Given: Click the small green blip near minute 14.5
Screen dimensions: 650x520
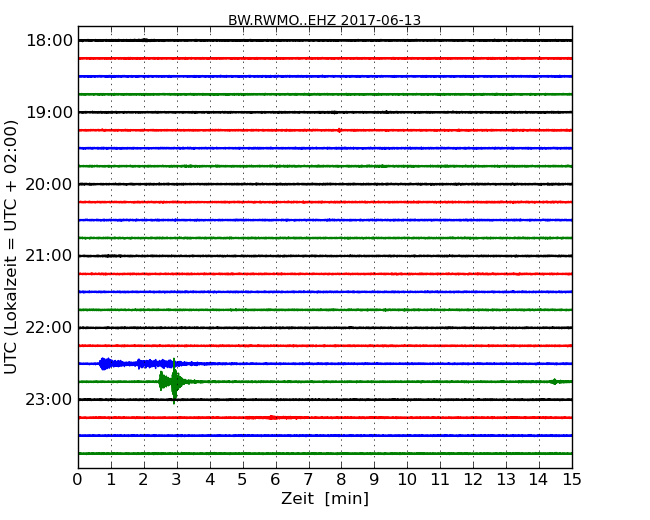Looking at the screenshot, I should 554,381.
